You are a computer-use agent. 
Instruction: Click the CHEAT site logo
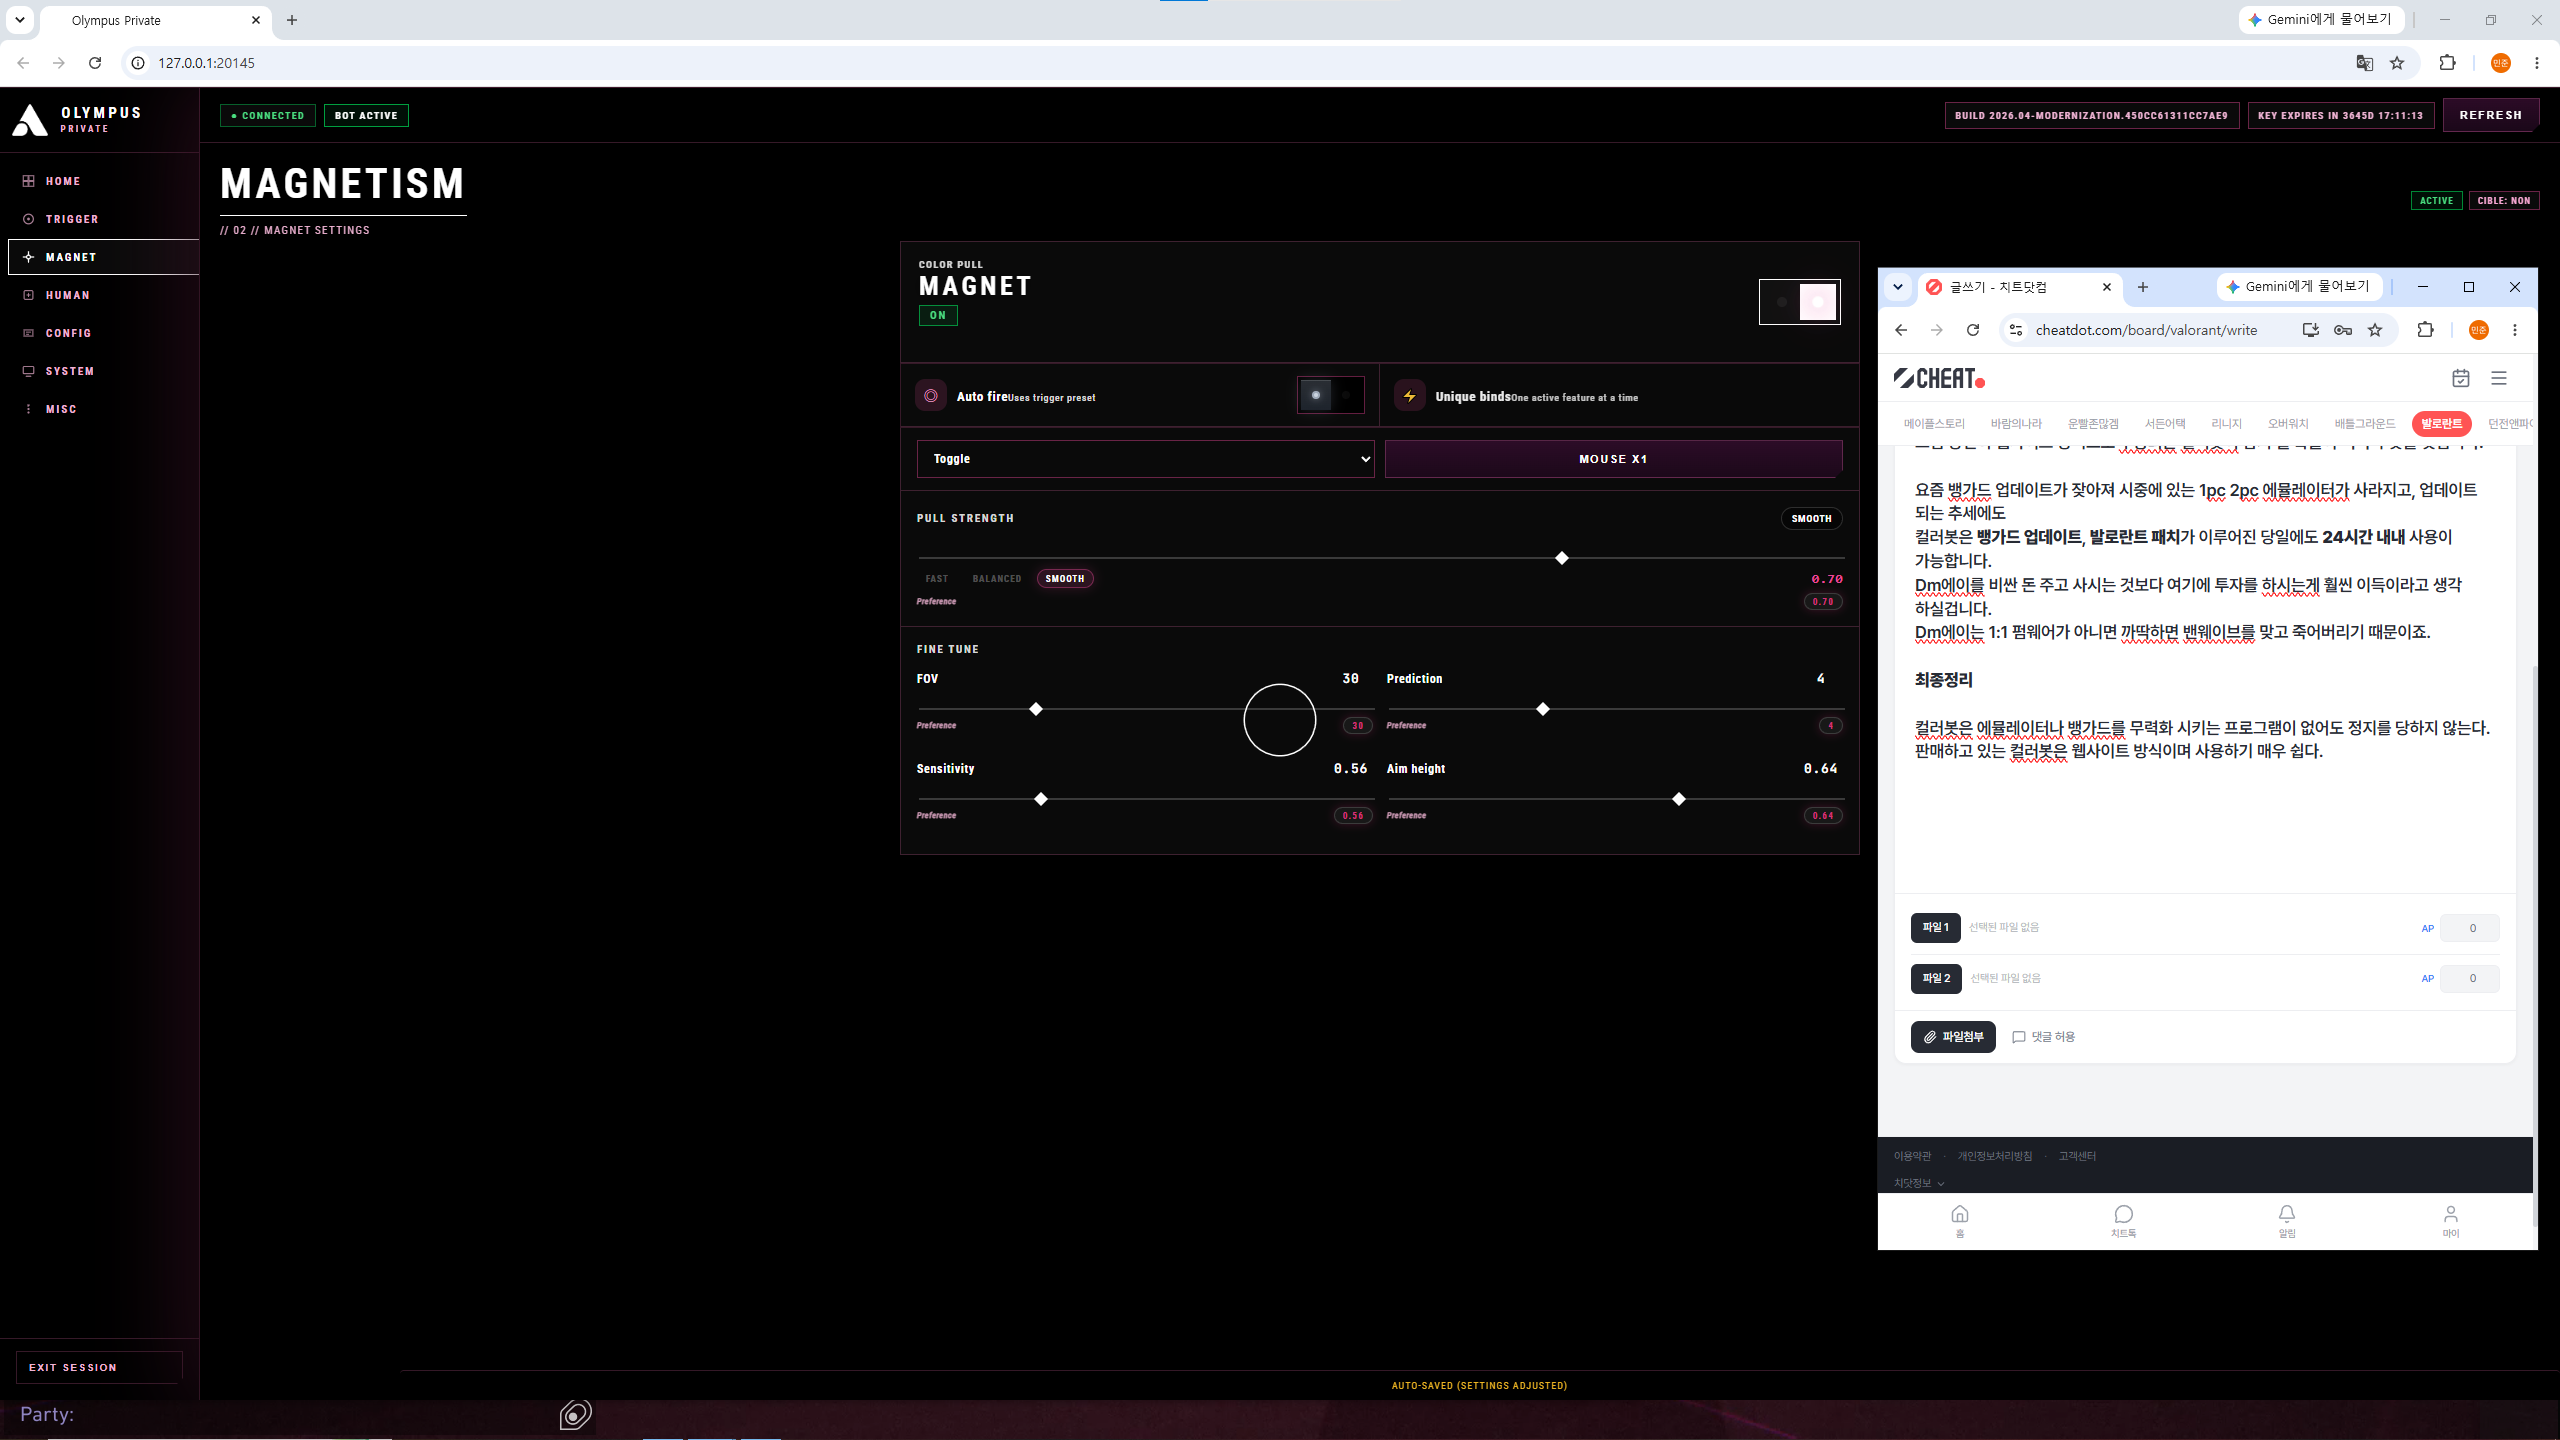pyautogui.click(x=1939, y=378)
